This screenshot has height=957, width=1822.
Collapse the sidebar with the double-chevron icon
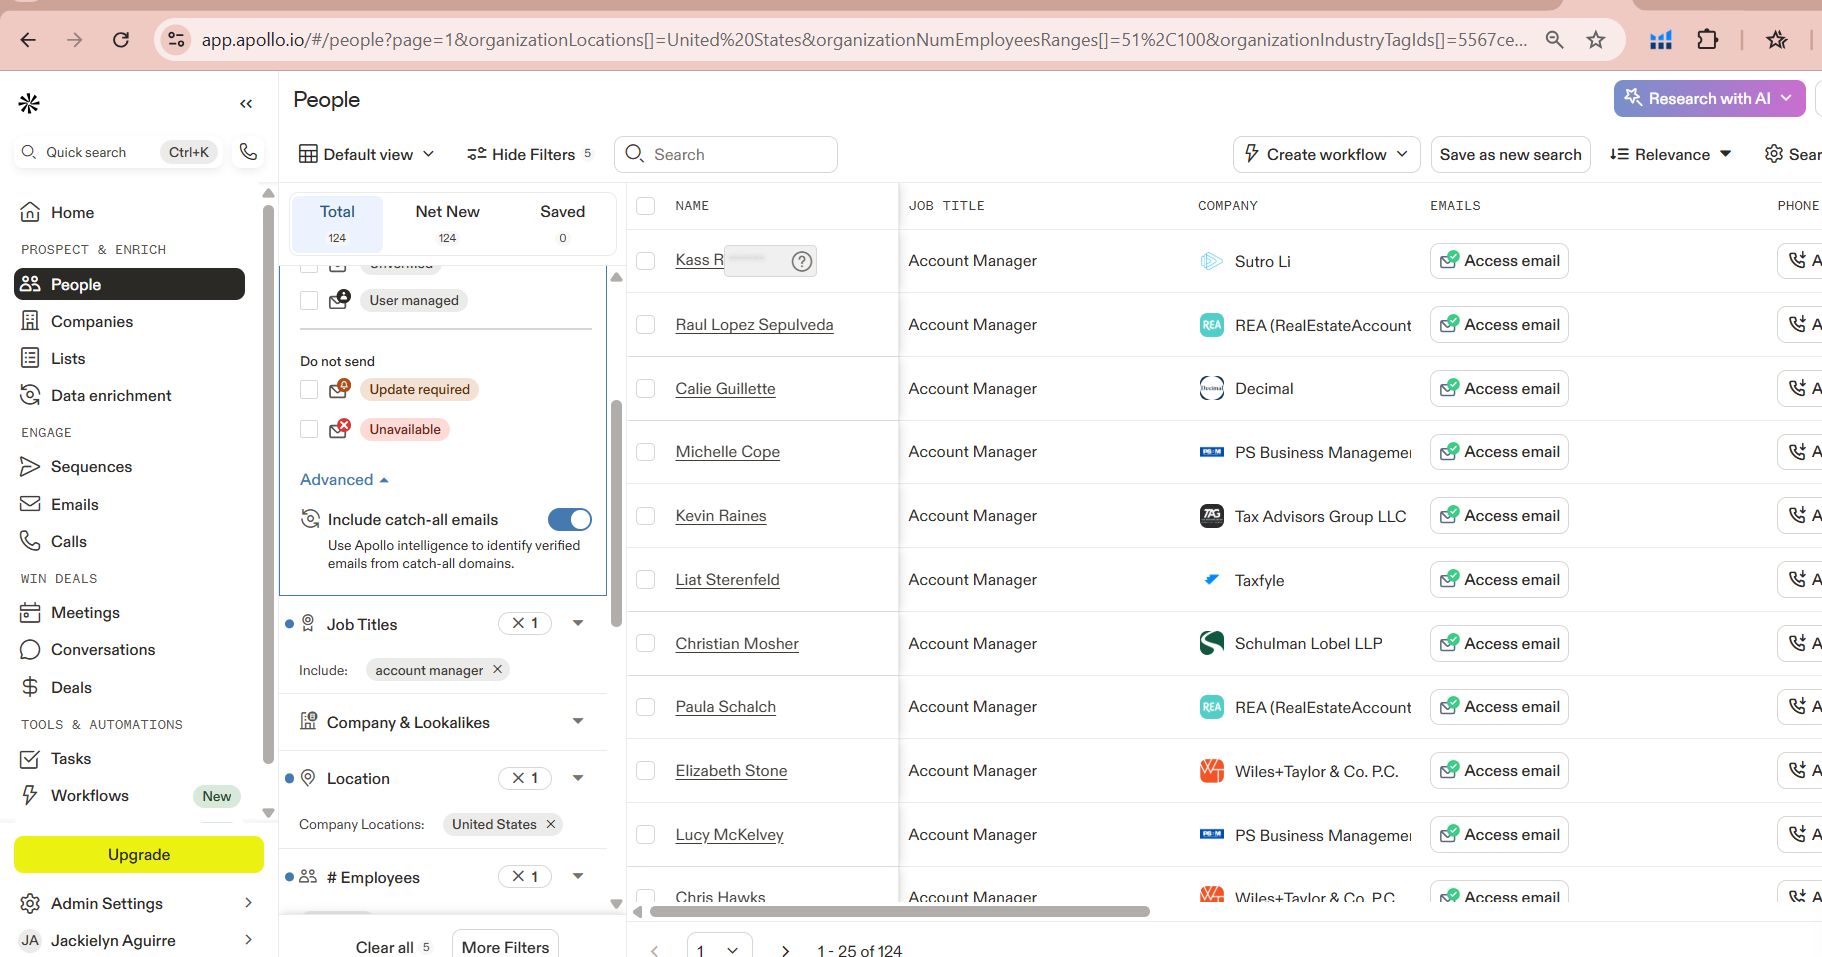[246, 104]
